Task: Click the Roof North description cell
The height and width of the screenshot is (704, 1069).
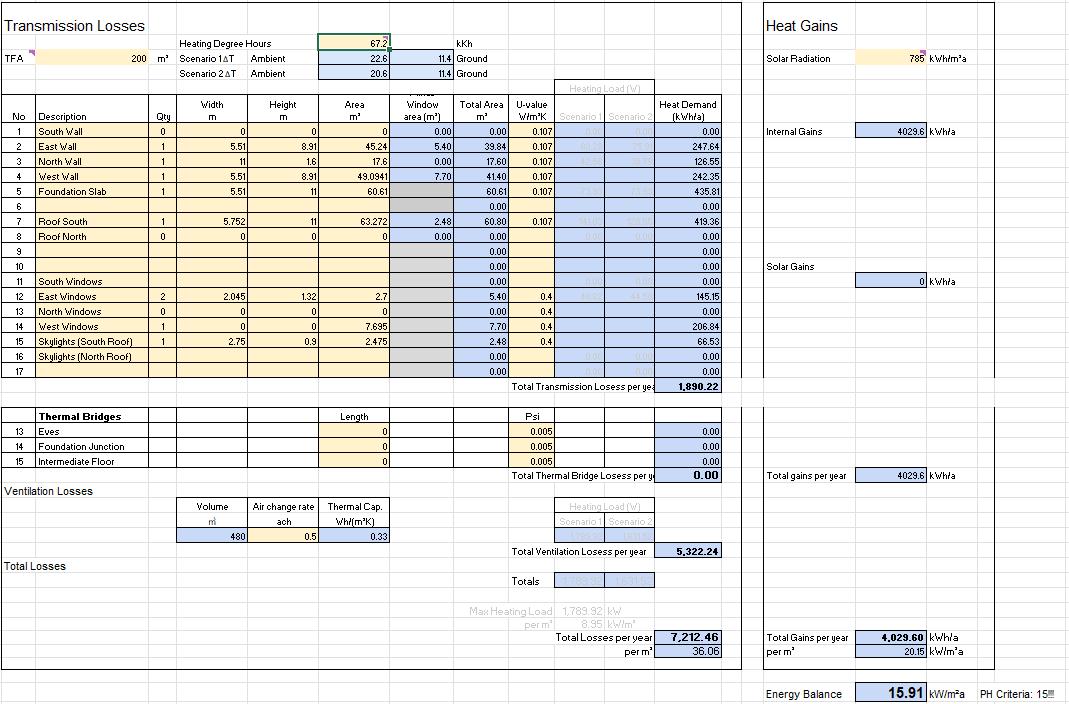Action: [92, 236]
